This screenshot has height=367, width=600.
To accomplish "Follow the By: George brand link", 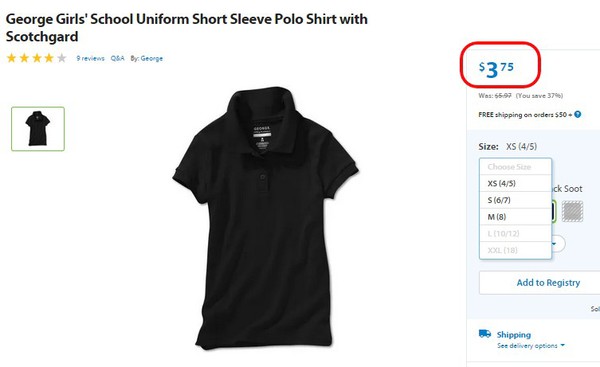I will [147, 58].
